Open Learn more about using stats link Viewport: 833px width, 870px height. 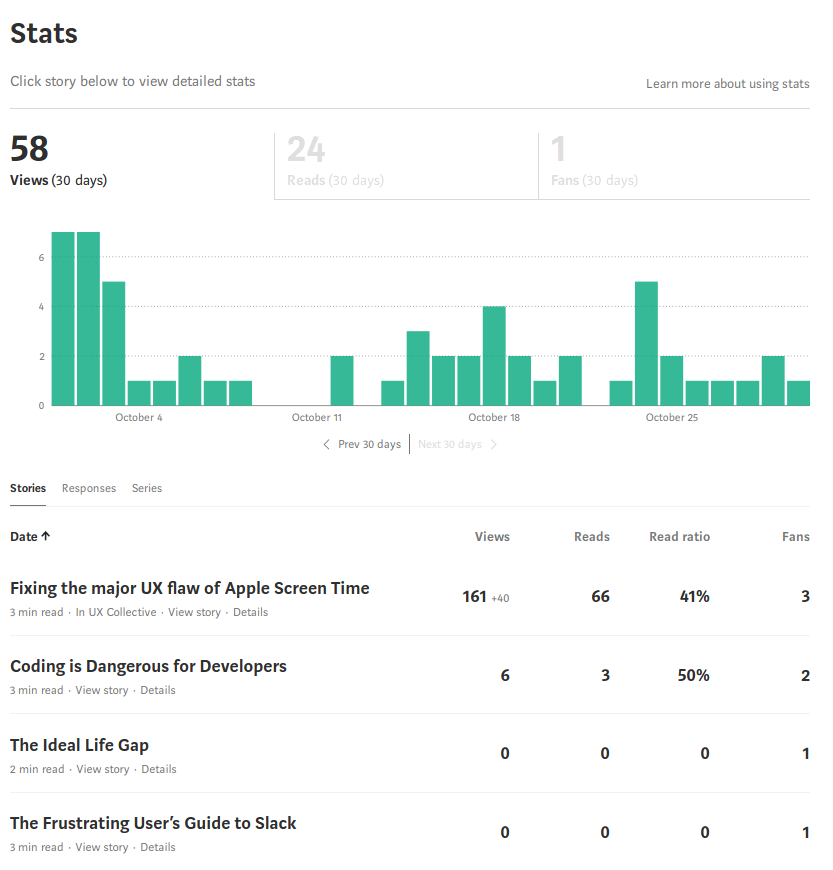click(x=728, y=84)
